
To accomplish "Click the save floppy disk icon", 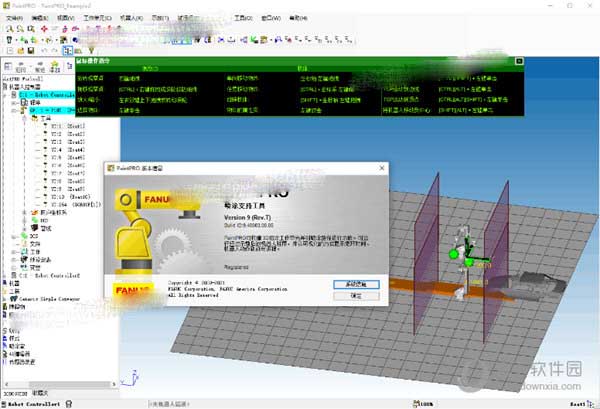I will (x=31, y=51).
